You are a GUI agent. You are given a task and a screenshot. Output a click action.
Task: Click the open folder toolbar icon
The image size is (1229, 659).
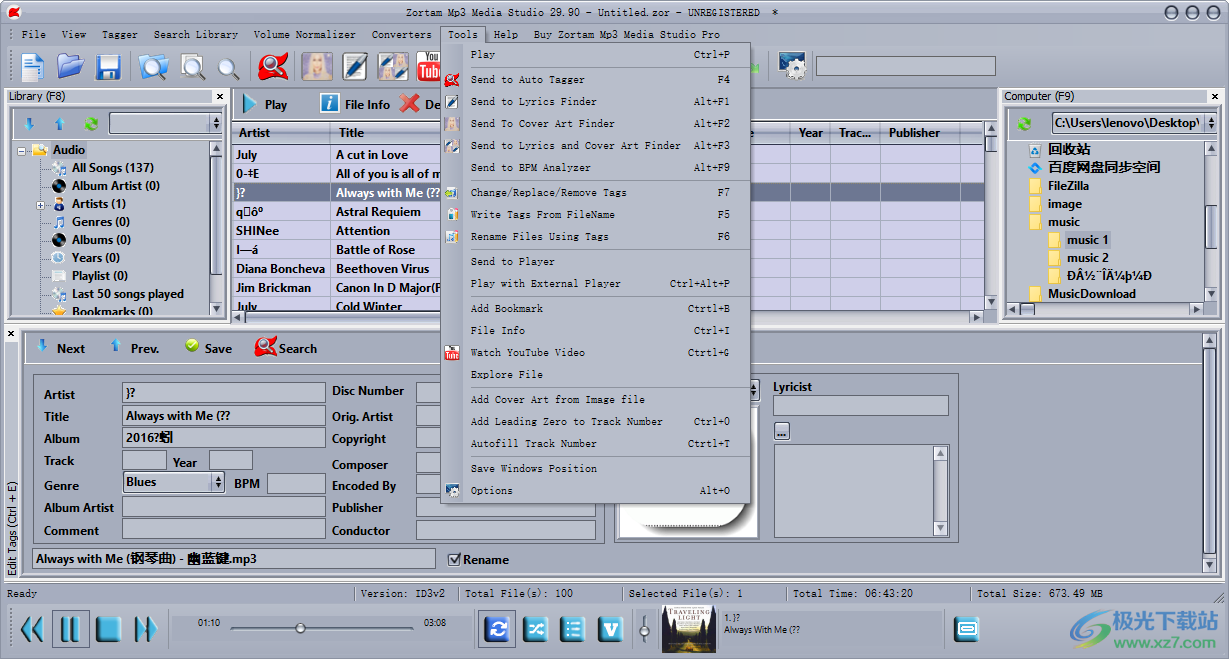point(70,67)
